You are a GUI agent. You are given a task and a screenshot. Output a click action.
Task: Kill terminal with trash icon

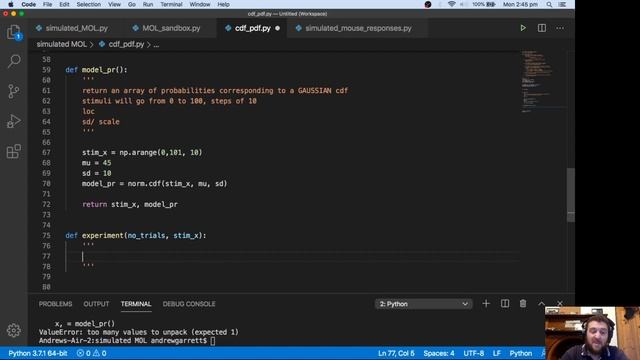pos(523,304)
